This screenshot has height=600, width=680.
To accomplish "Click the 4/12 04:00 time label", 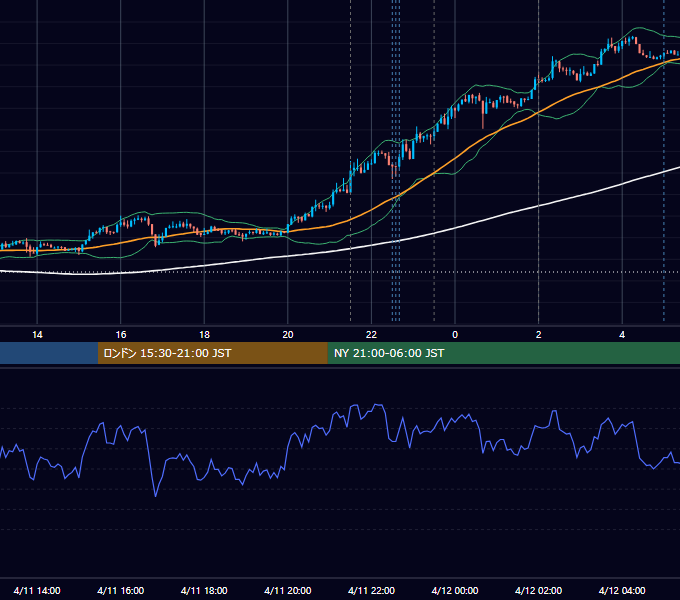I will point(622,590).
